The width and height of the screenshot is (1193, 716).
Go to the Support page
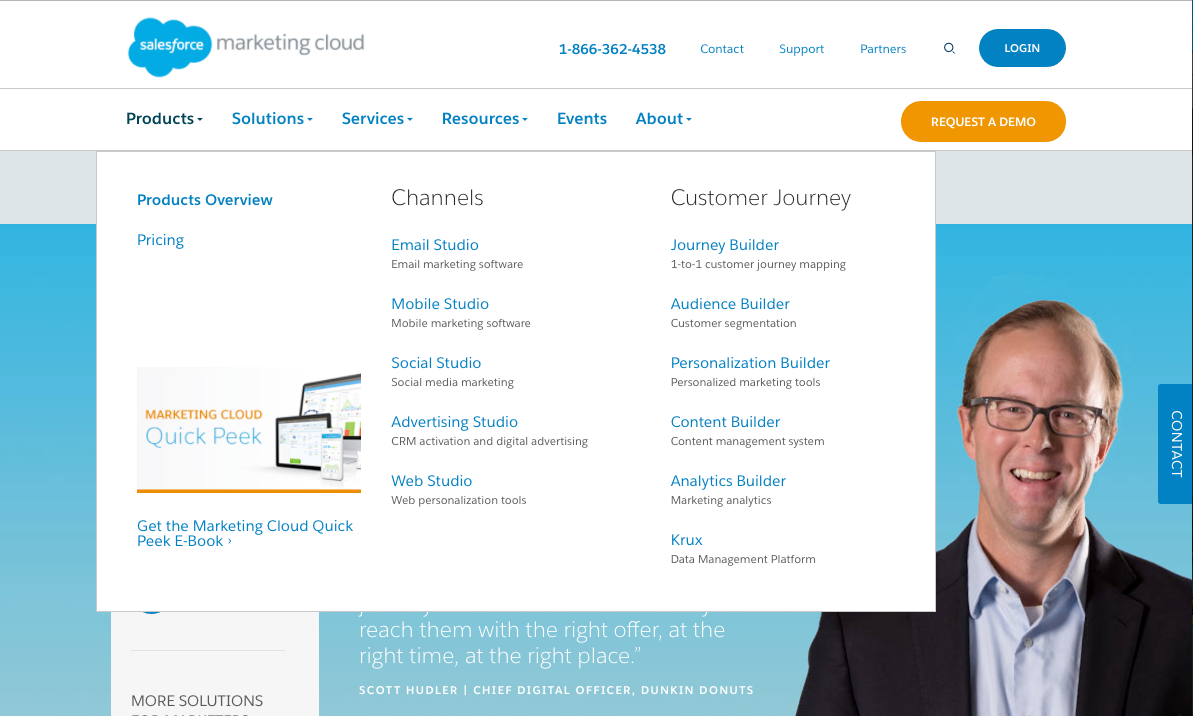click(801, 49)
